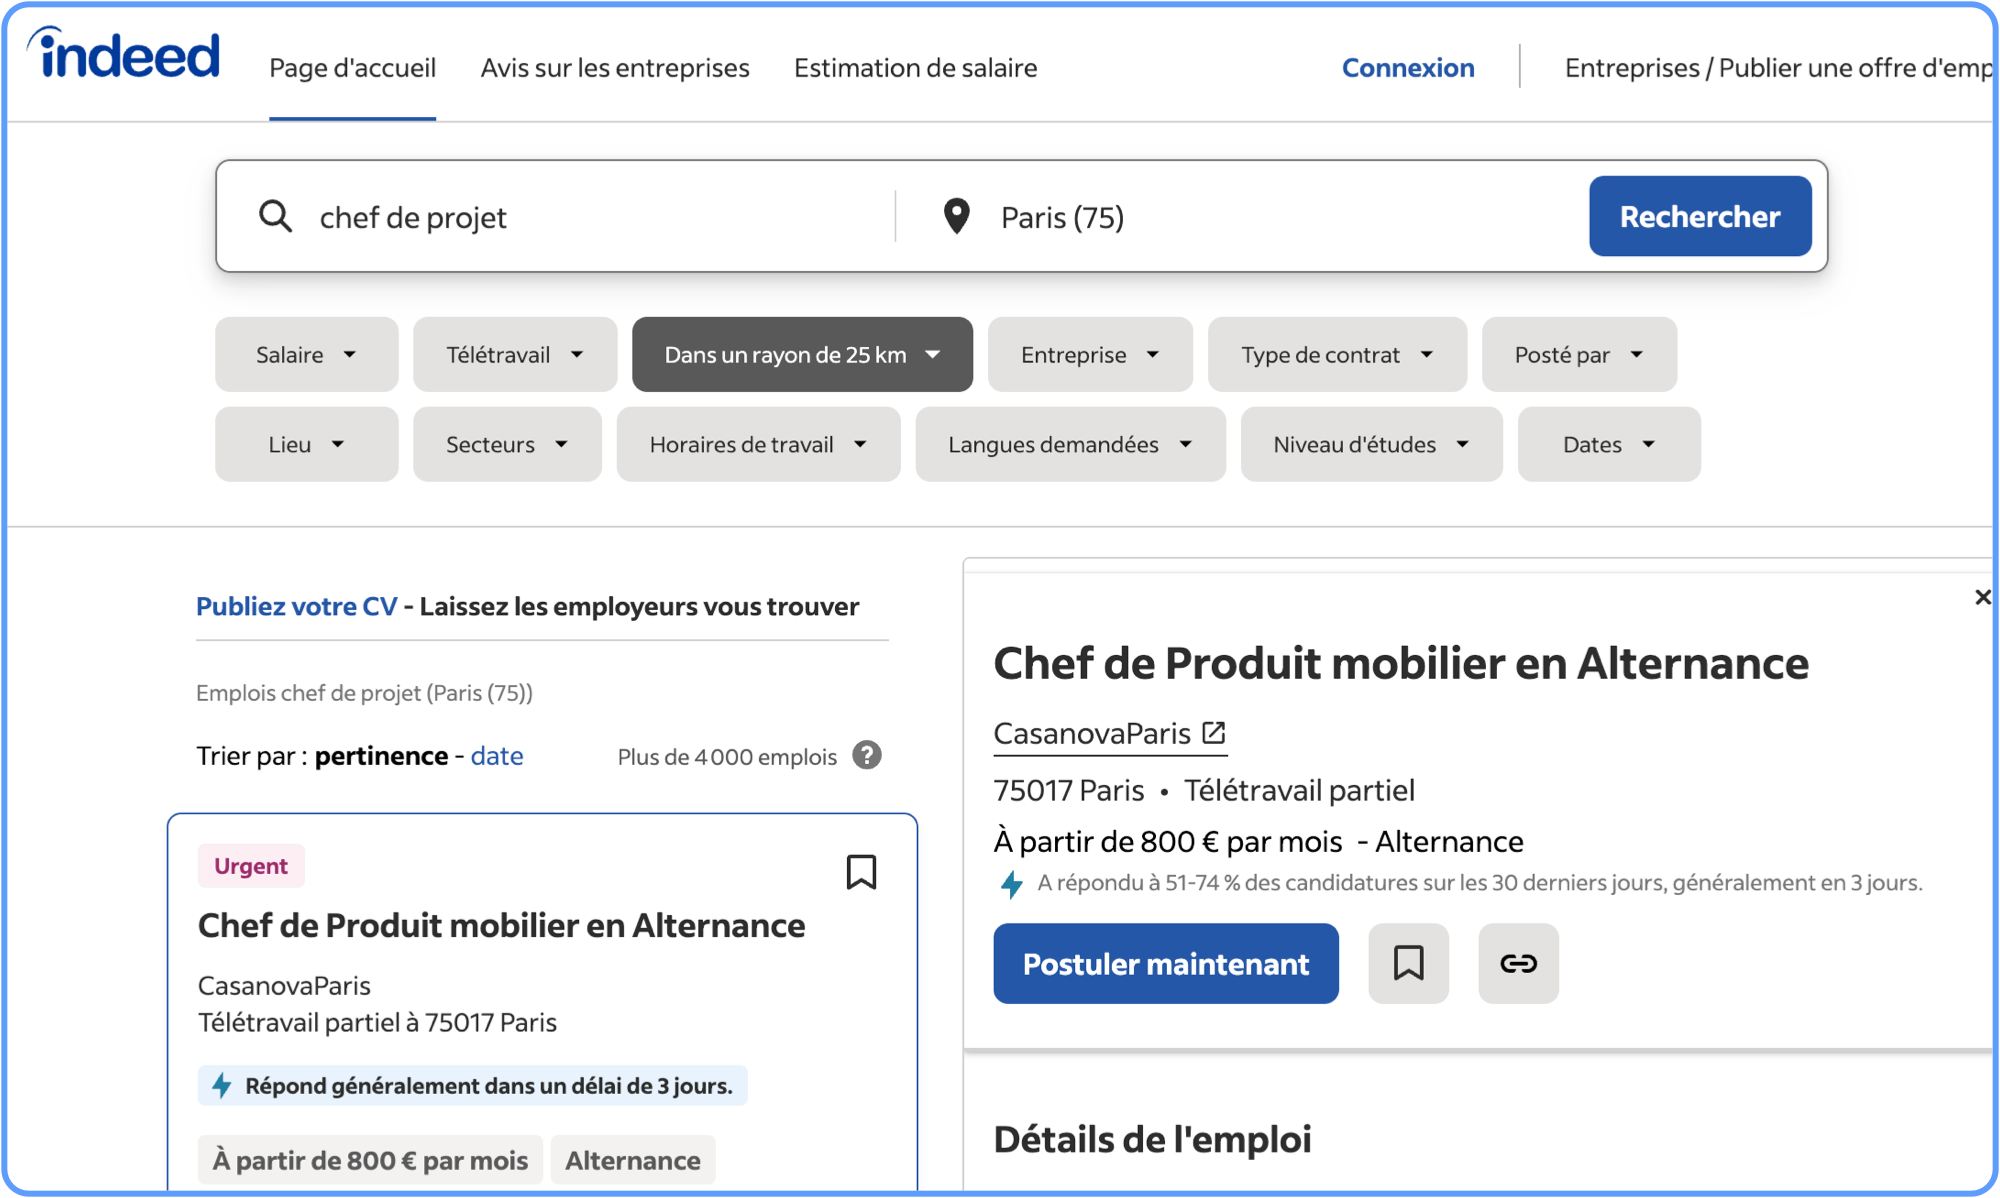Open the Type de contrat filter
The height and width of the screenshot is (1198, 2000).
pyautogui.click(x=1337, y=354)
